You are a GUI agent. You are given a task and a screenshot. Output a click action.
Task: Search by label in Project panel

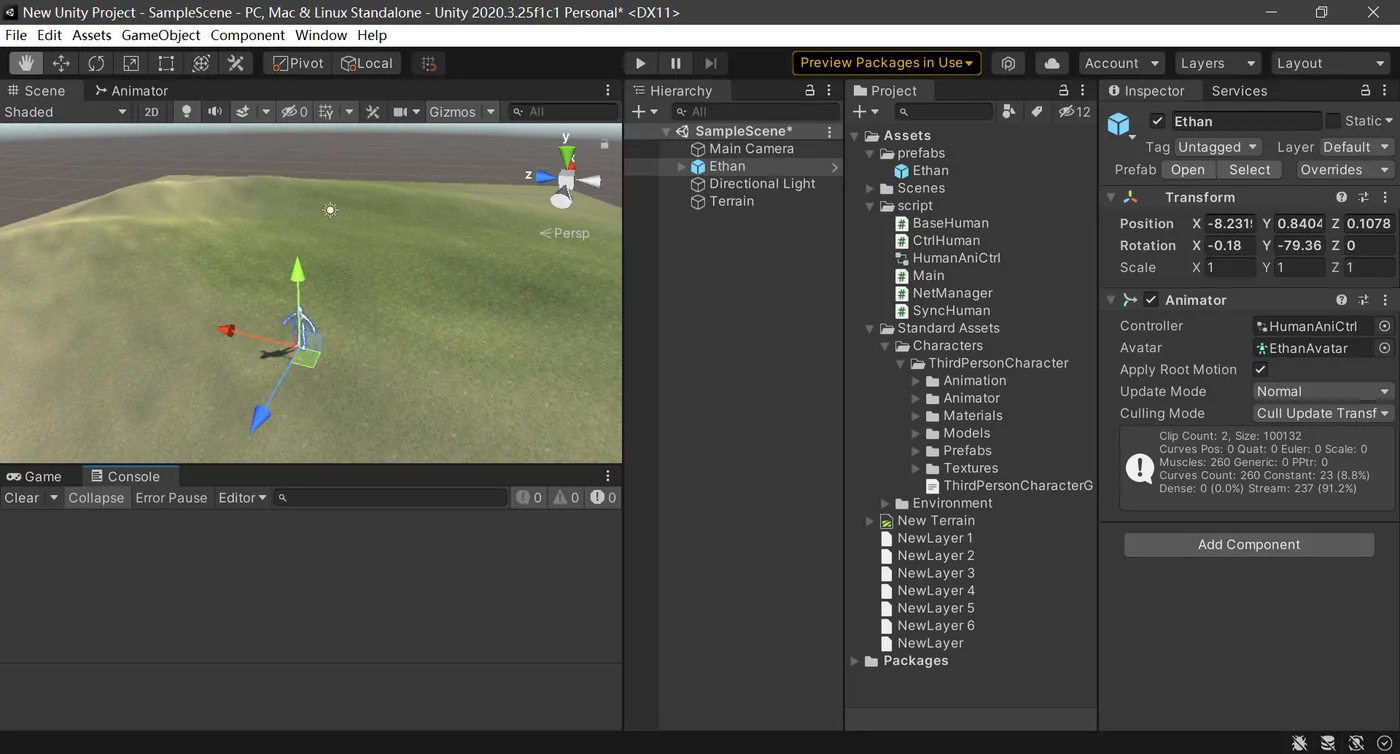(1037, 112)
